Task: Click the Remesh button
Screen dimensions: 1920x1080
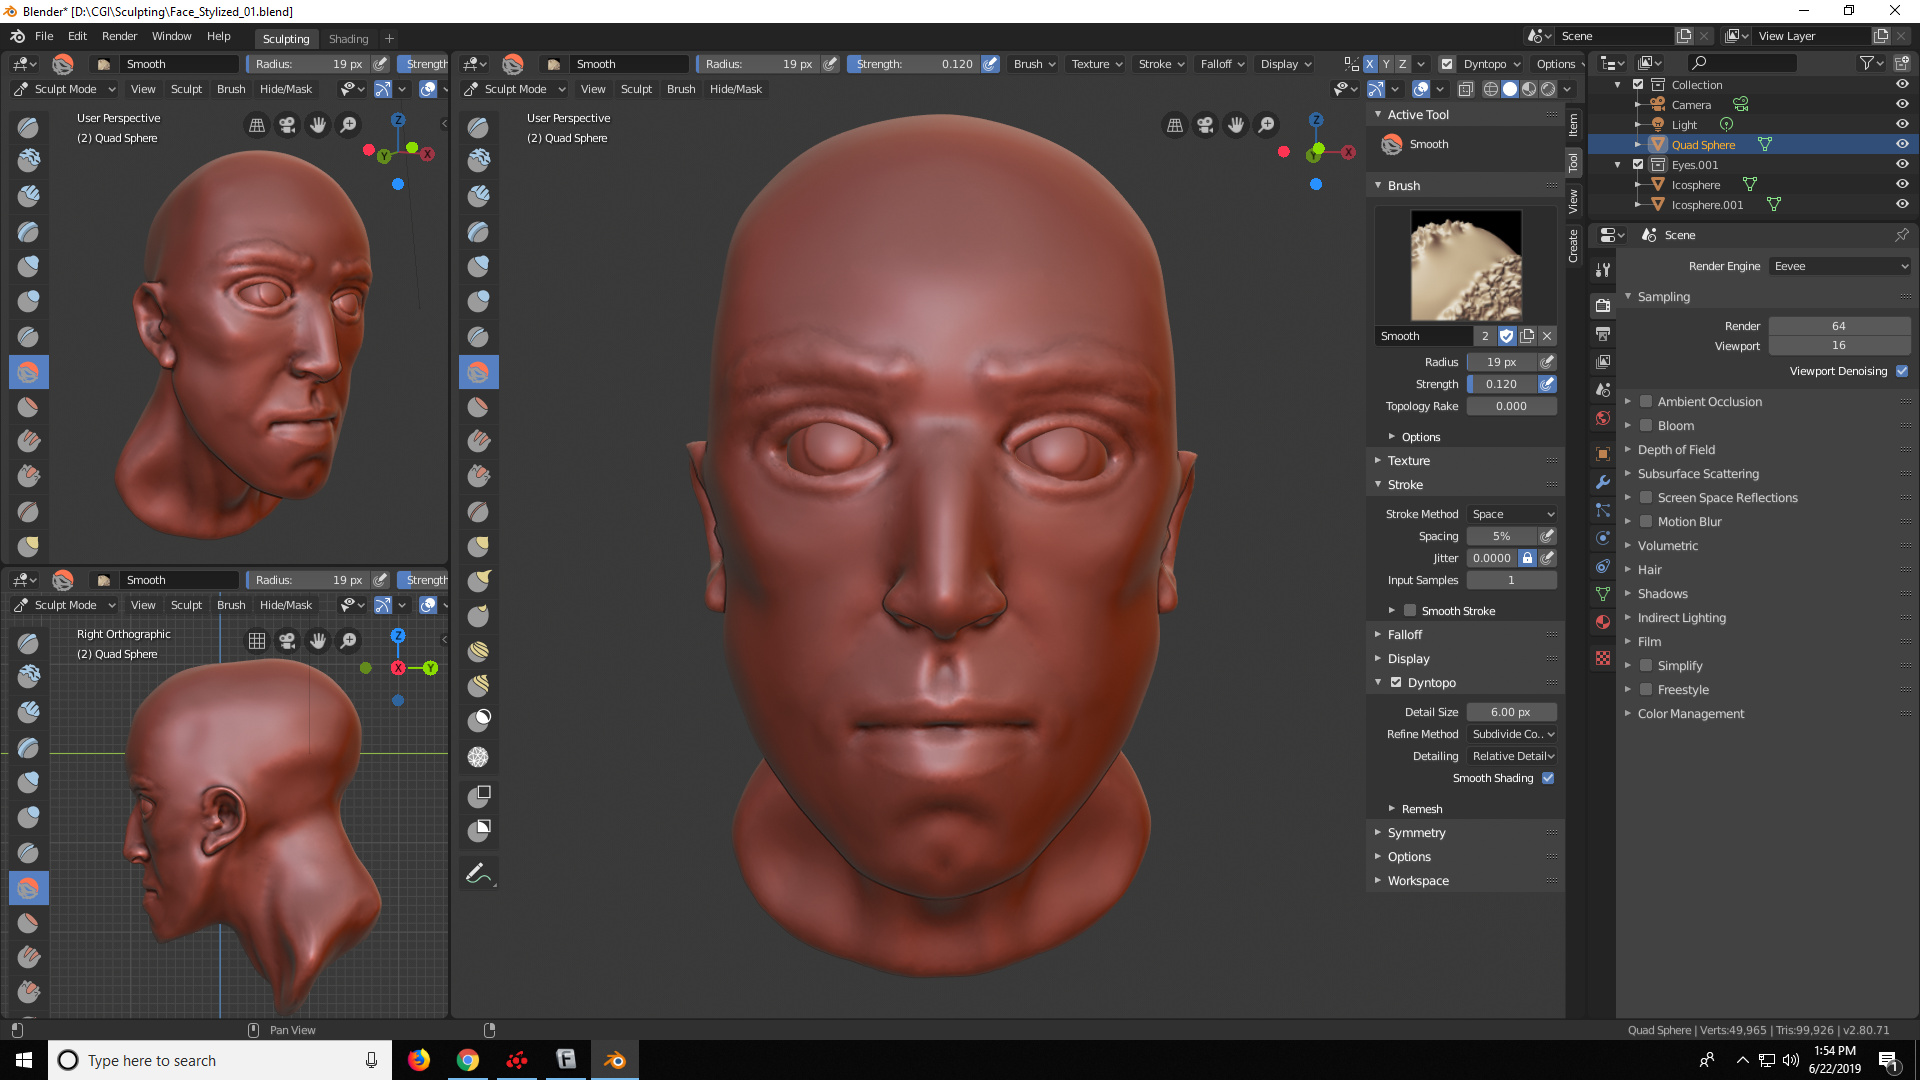Action: point(1423,808)
